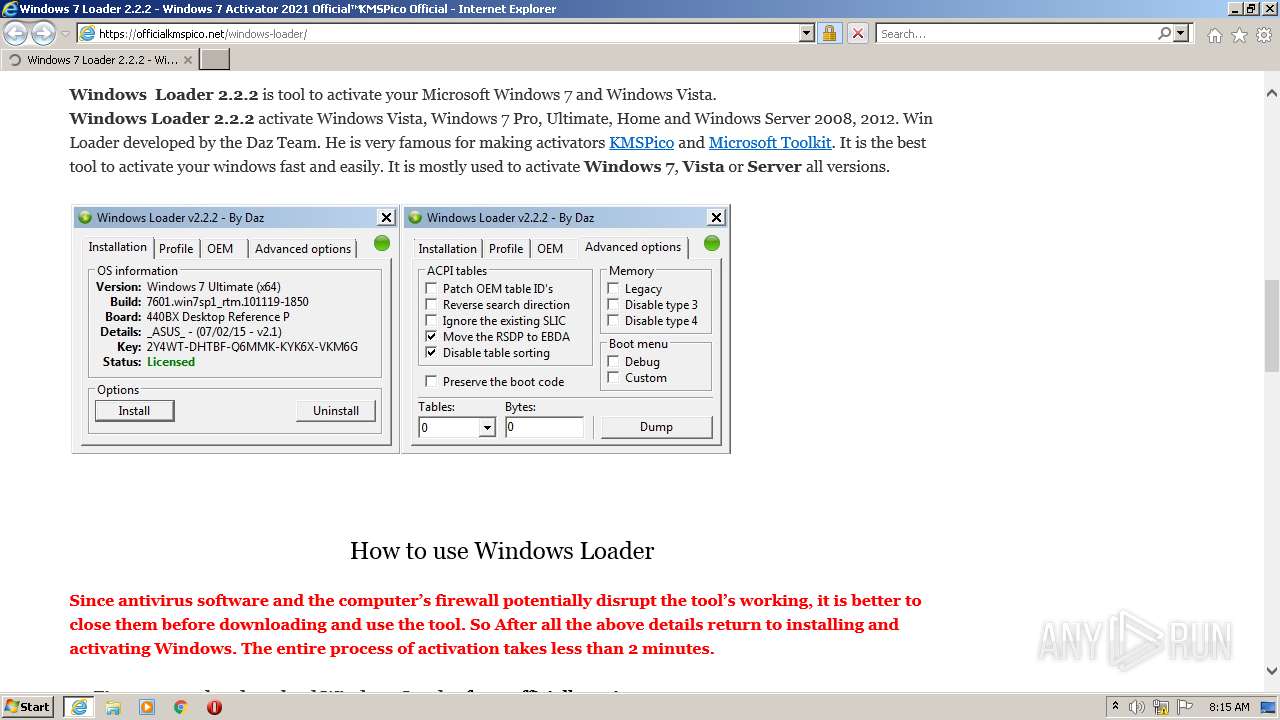Image resolution: width=1280 pixels, height=720 pixels.
Task: Click the Uninstall button in screenshot
Action: (336, 410)
